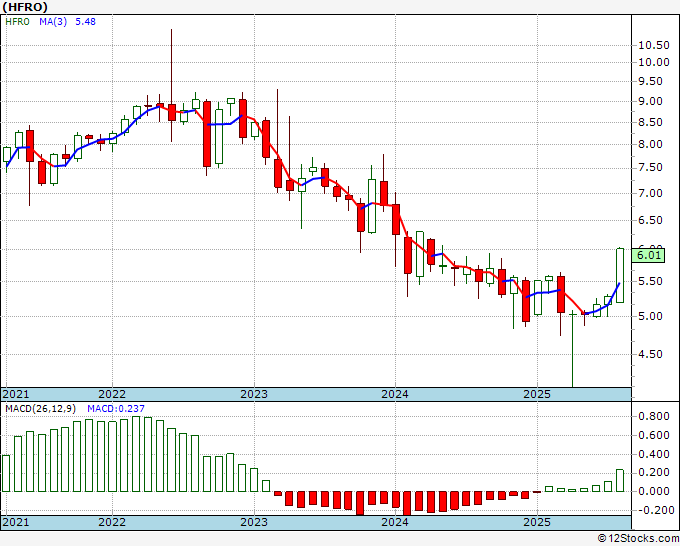Click the 10.00 price axis label

tap(654, 62)
